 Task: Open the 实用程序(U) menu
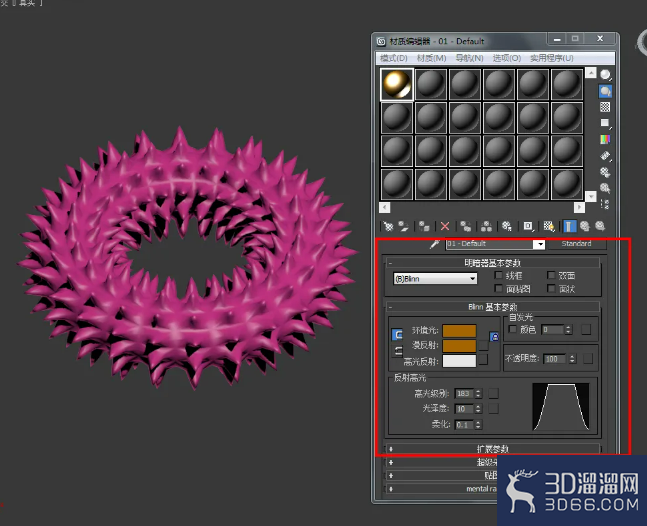(552, 58)
